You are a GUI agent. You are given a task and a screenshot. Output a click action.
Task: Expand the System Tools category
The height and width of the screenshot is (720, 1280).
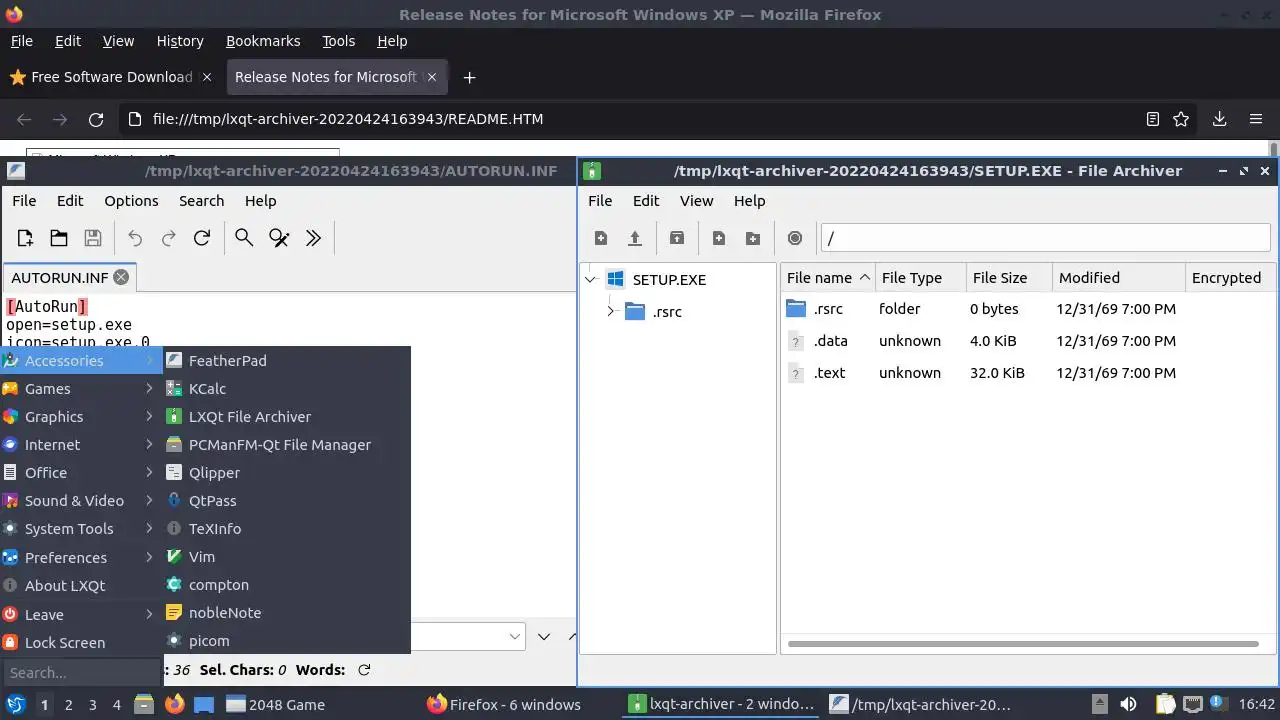81,529
